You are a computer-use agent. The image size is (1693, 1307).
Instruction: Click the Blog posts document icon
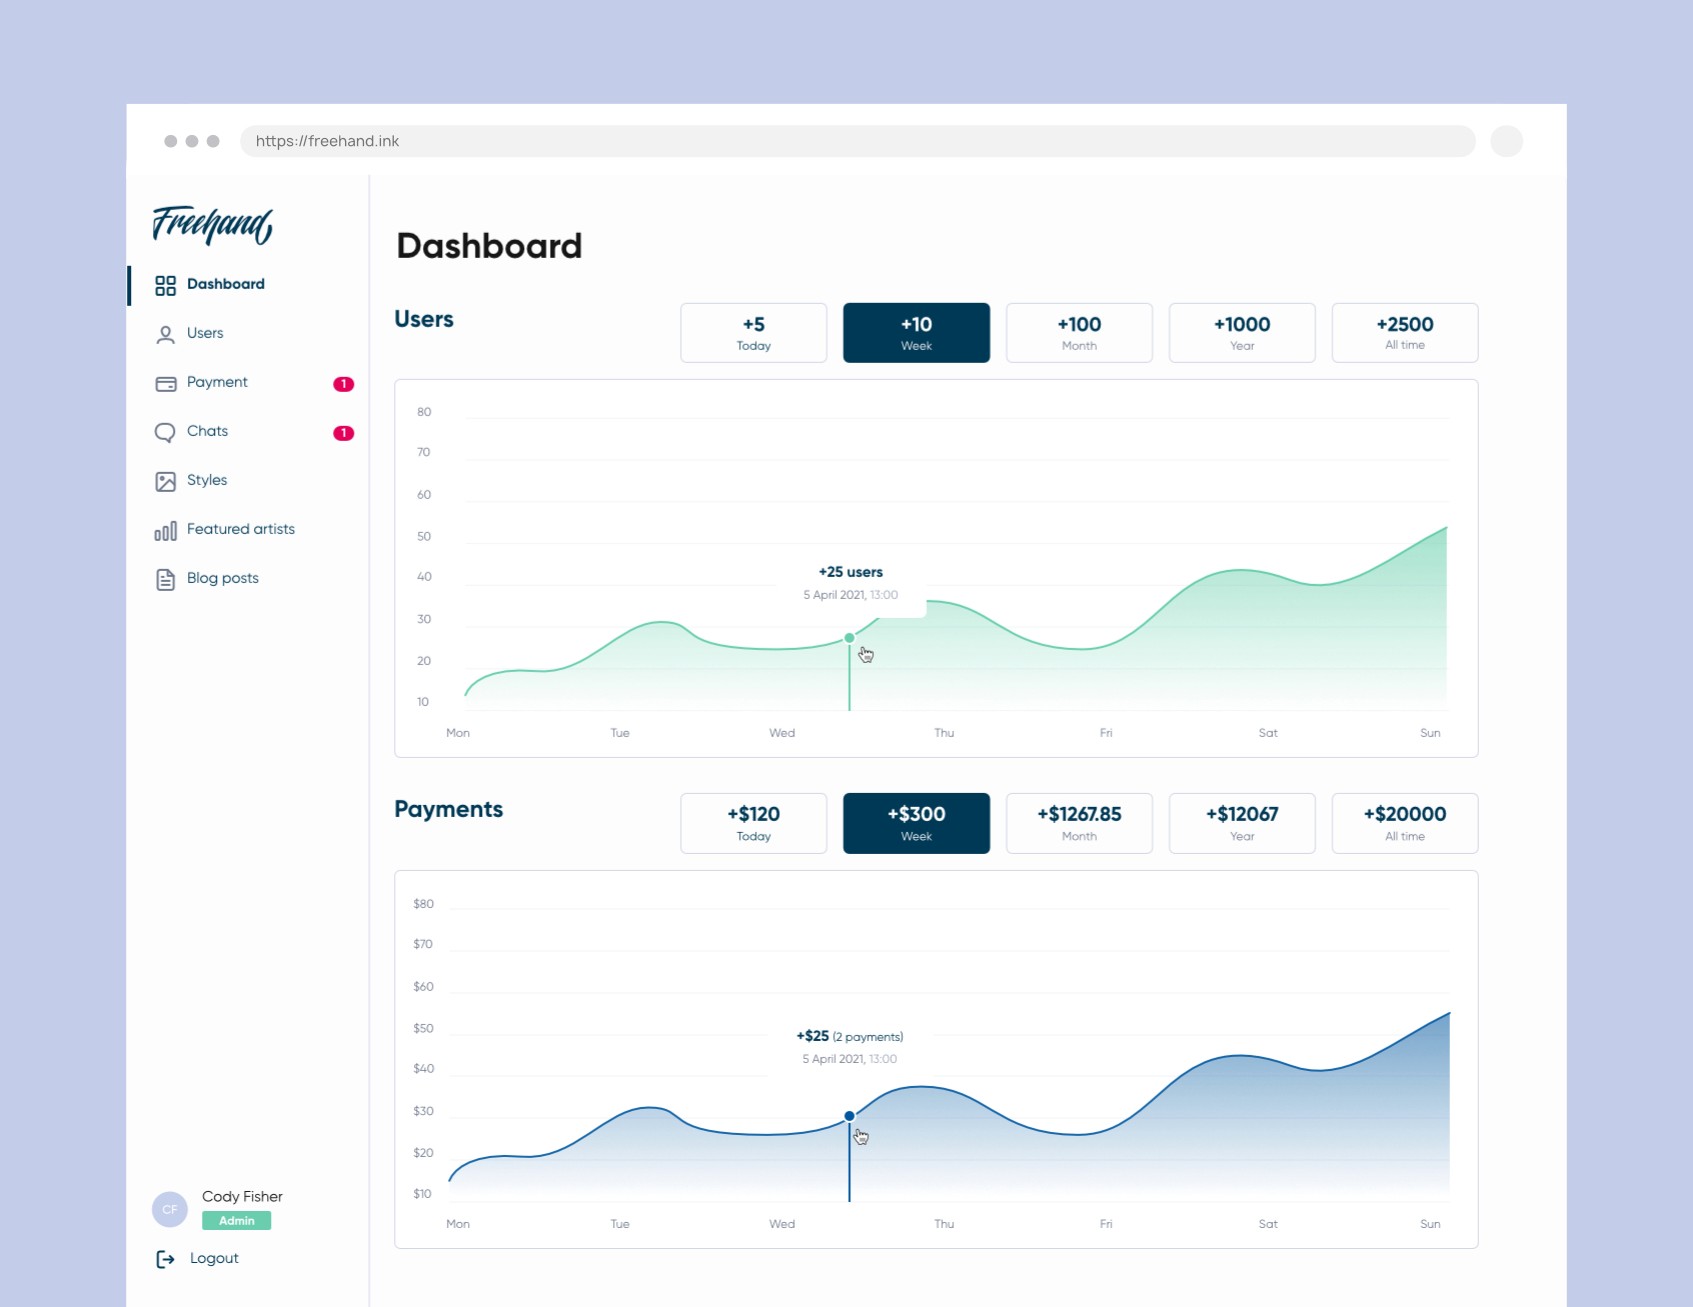click(165, 579)
